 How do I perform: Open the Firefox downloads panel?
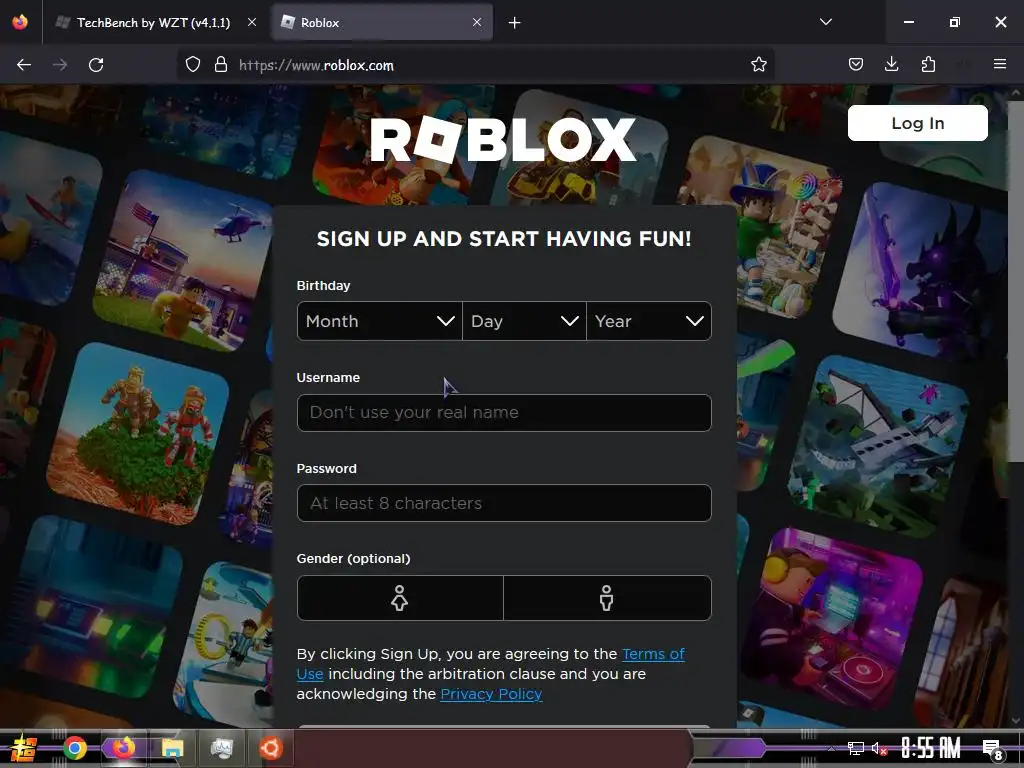[891, 65]
